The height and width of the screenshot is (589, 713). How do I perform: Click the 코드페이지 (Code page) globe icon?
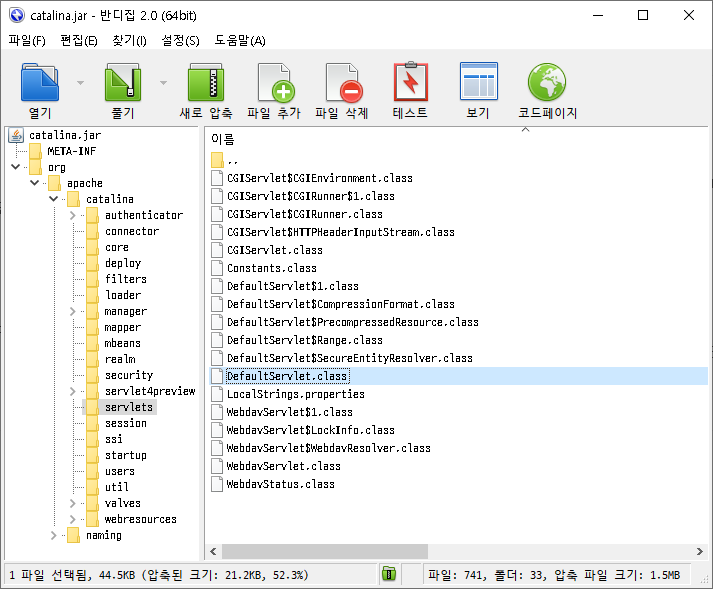[547, 82]
